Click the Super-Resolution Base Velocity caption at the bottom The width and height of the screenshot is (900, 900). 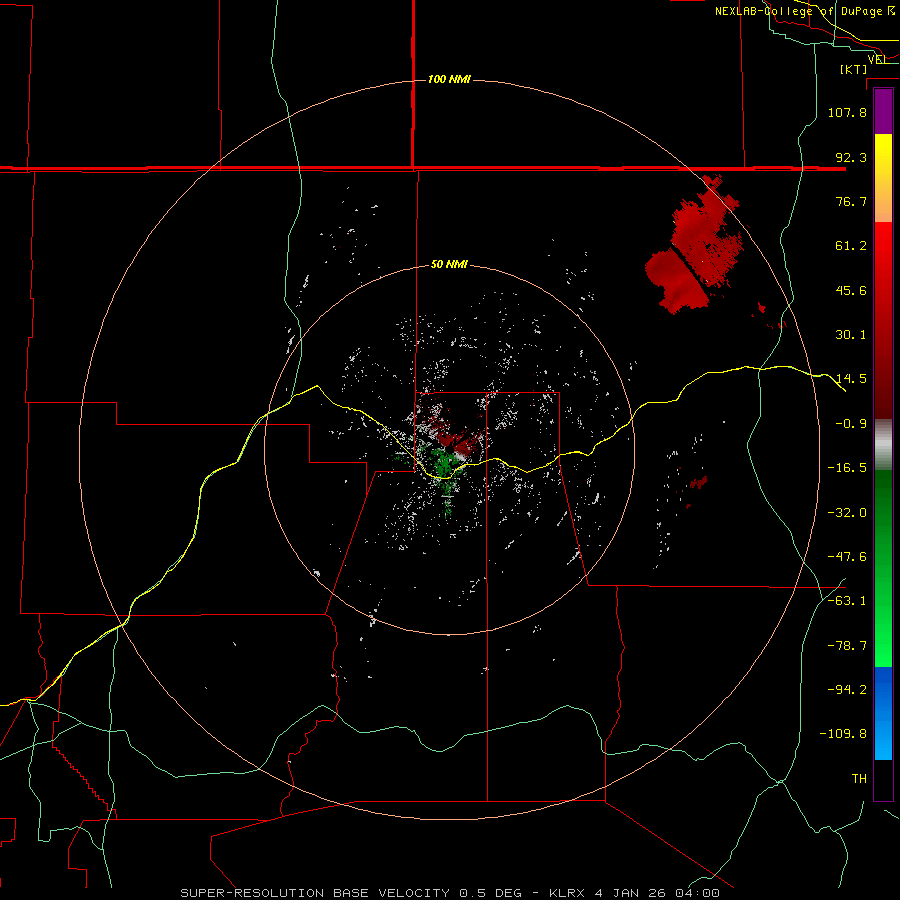pos(449,893)
